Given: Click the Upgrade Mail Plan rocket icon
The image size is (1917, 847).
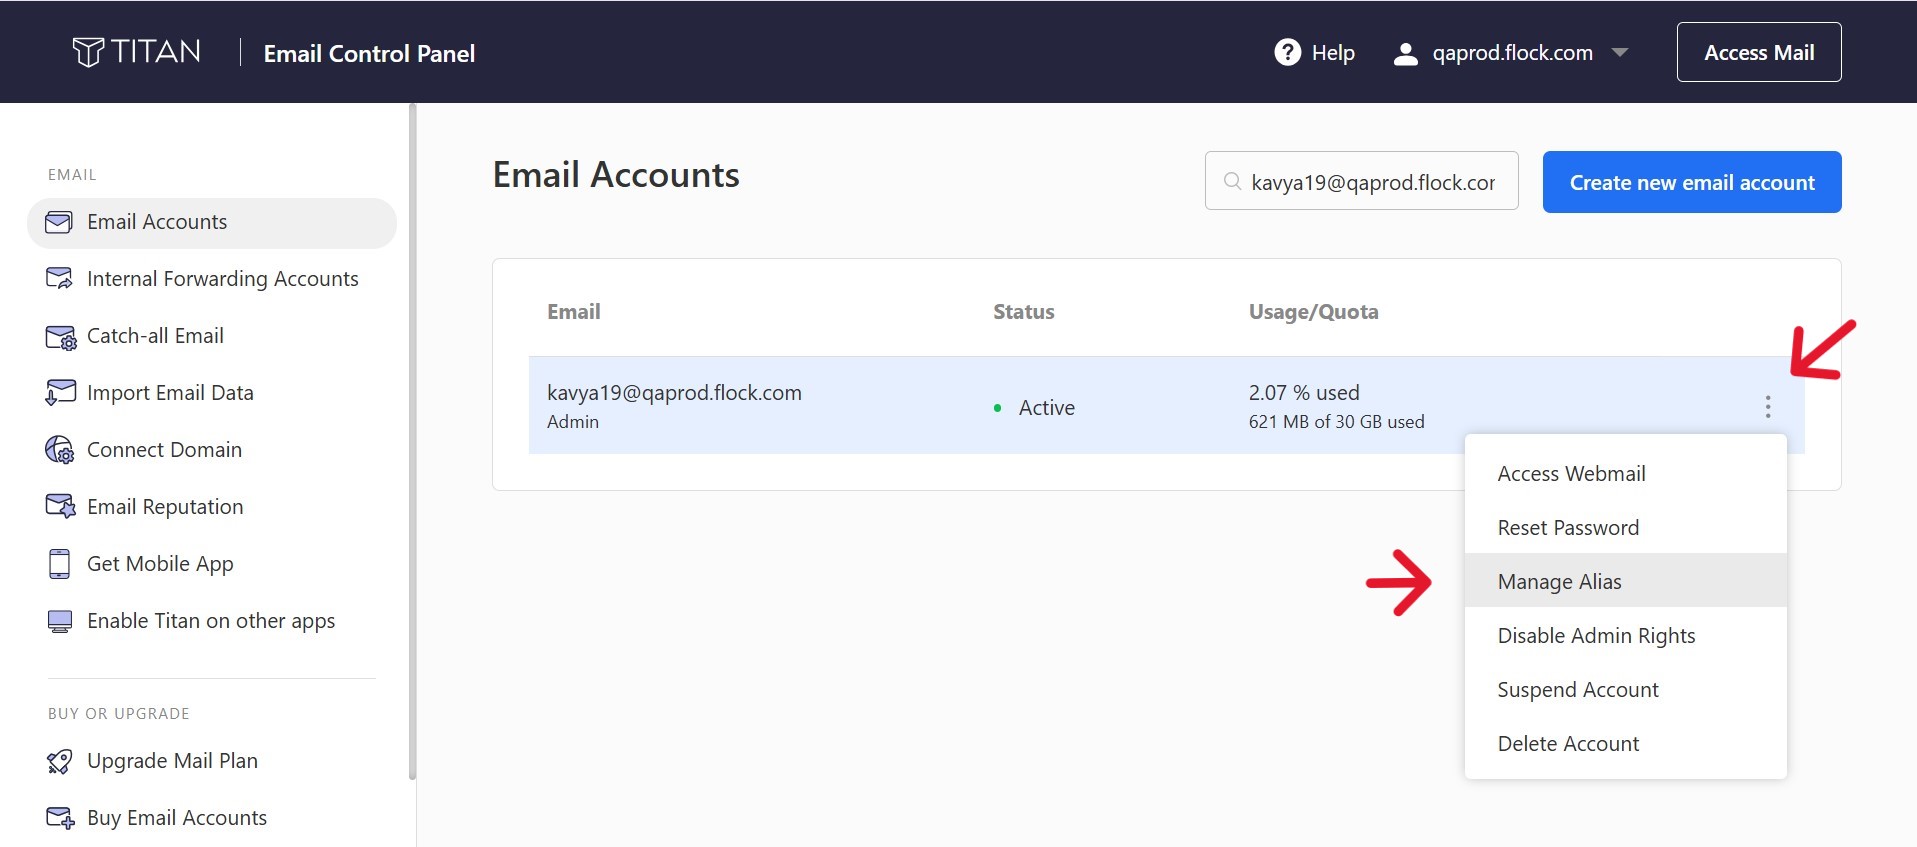Looking at the screenshot, I should click(60, 762).
